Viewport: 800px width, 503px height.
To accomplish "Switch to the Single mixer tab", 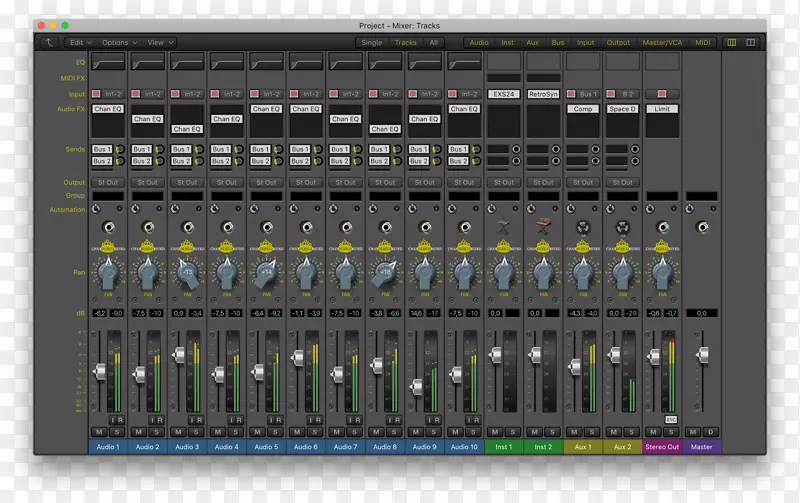I will pyautogui.click(x=371, y=43).
